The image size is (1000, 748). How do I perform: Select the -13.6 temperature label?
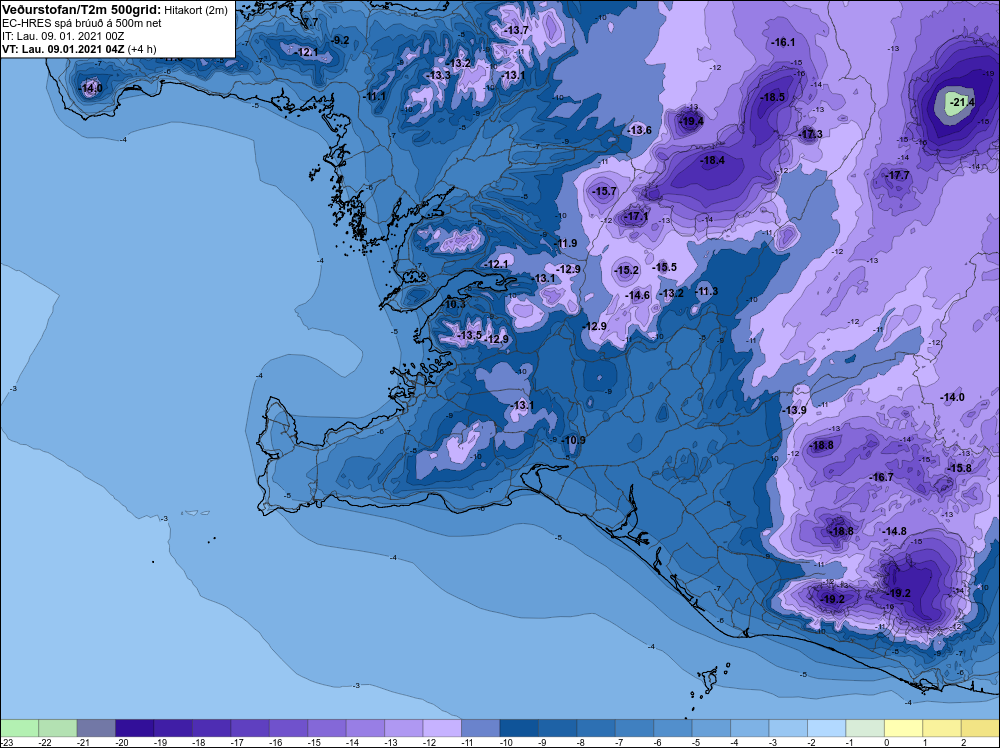click(640, 130)
